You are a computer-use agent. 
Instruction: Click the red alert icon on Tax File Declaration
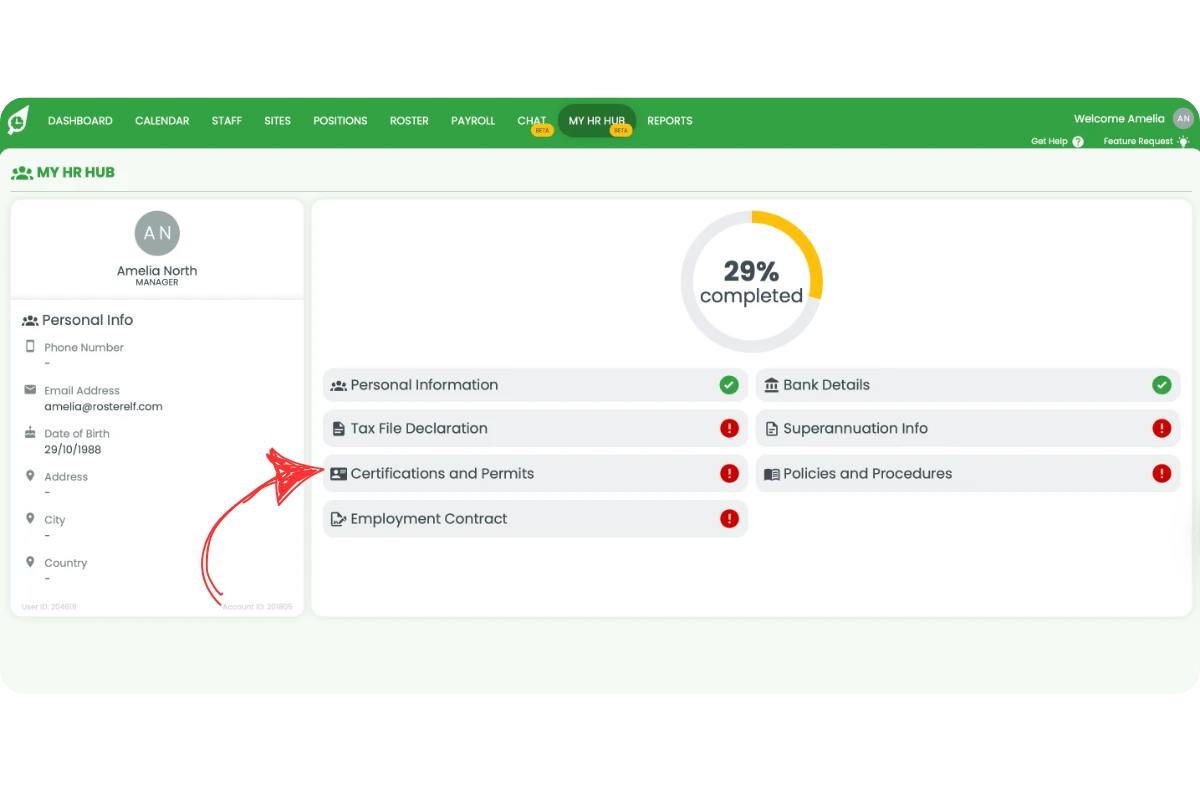pyautogui.click(x=729, y=428)
